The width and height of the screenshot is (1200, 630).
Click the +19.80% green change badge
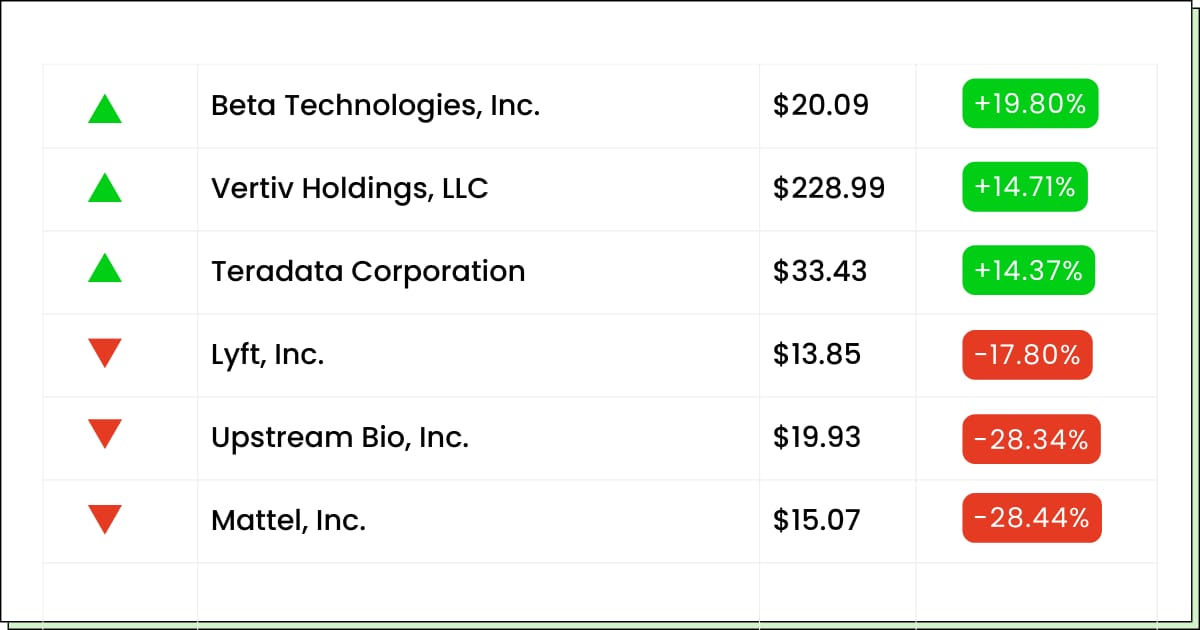1030,103
